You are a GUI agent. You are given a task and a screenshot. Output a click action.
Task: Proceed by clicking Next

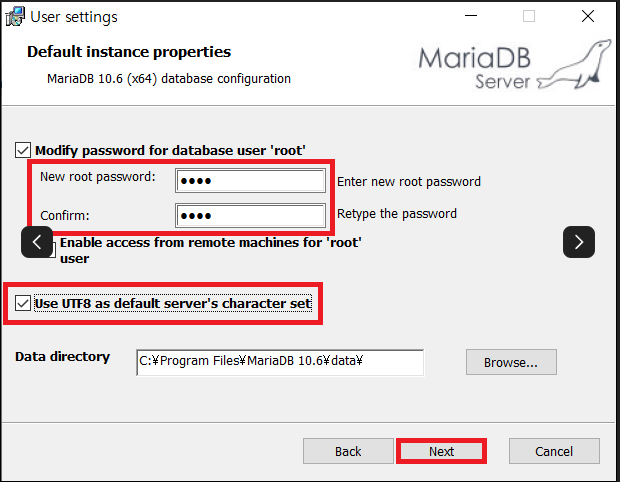(x=441, y=451)
